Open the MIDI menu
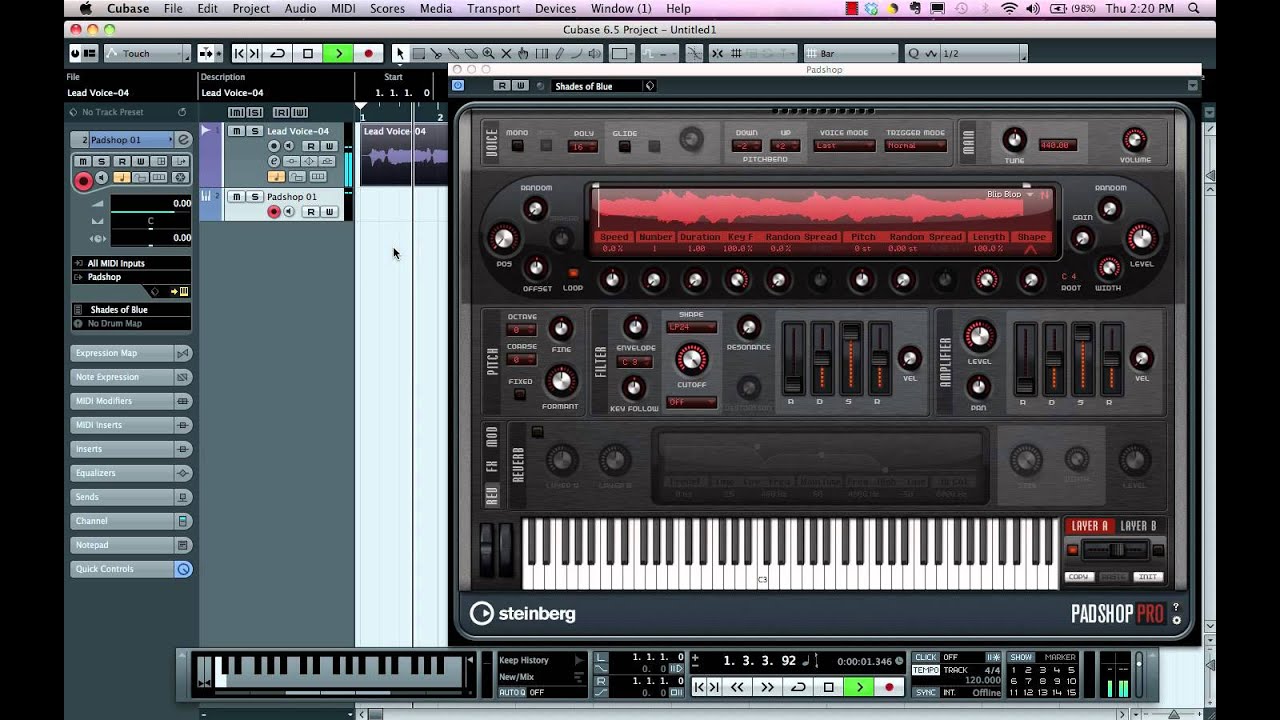Viewport: 1280px width, 720px height. (x=342, y=9)
